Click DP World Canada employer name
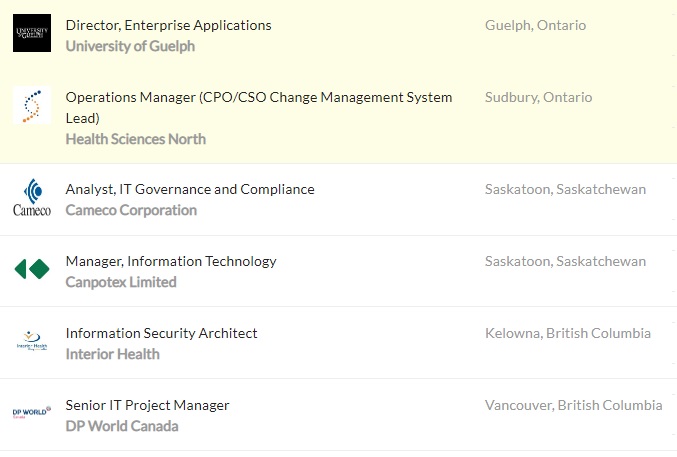The height and width of the screenshot is (457, 677). click(x=122, y=426)
